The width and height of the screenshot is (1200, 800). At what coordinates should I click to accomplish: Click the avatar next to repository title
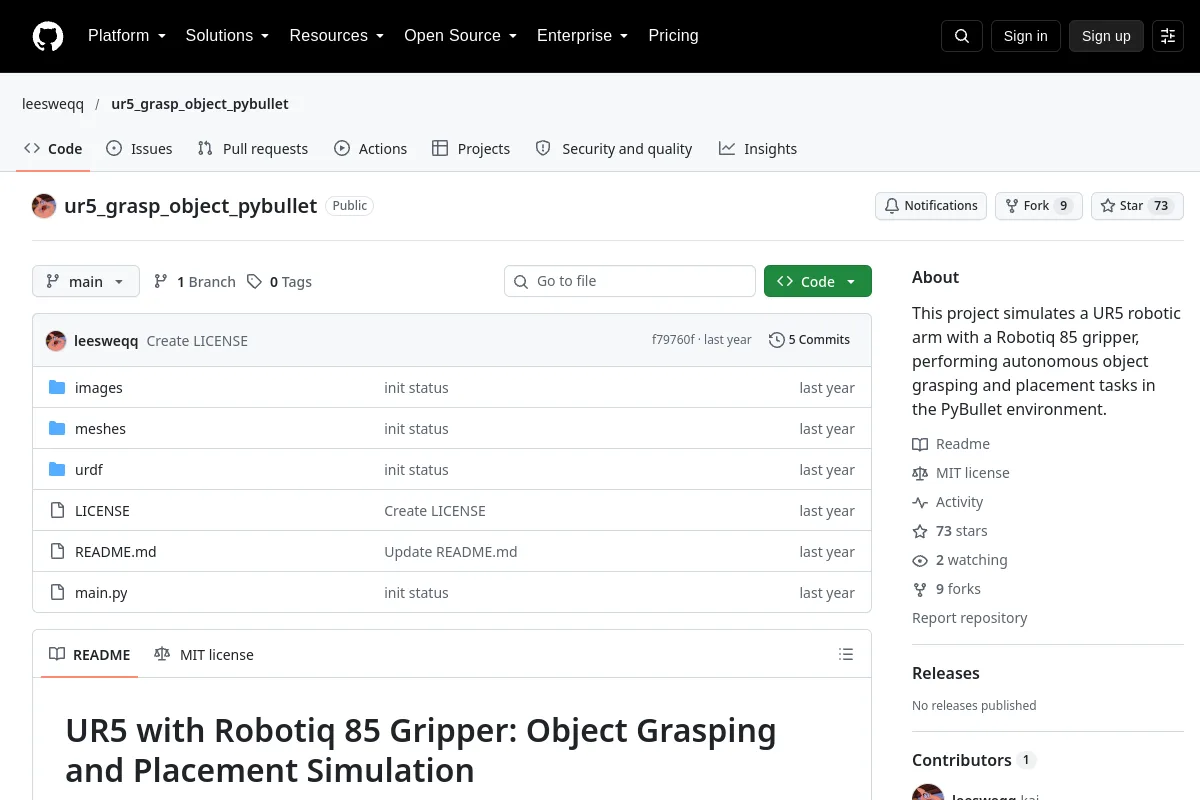[44, 206]
